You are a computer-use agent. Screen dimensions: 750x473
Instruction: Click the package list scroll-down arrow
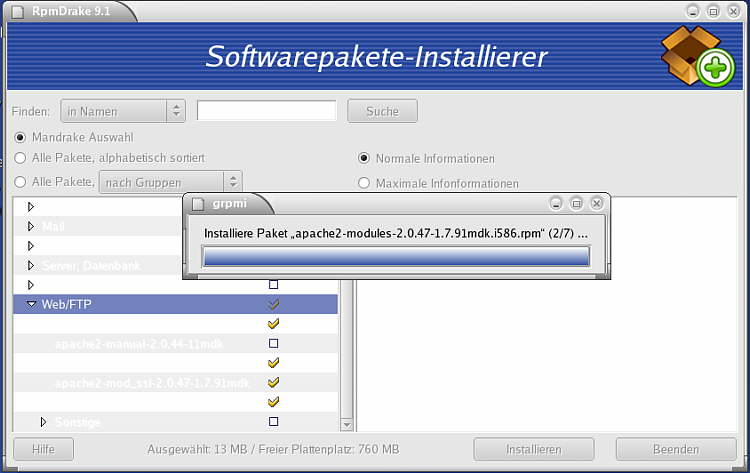[x=347, y=425]
